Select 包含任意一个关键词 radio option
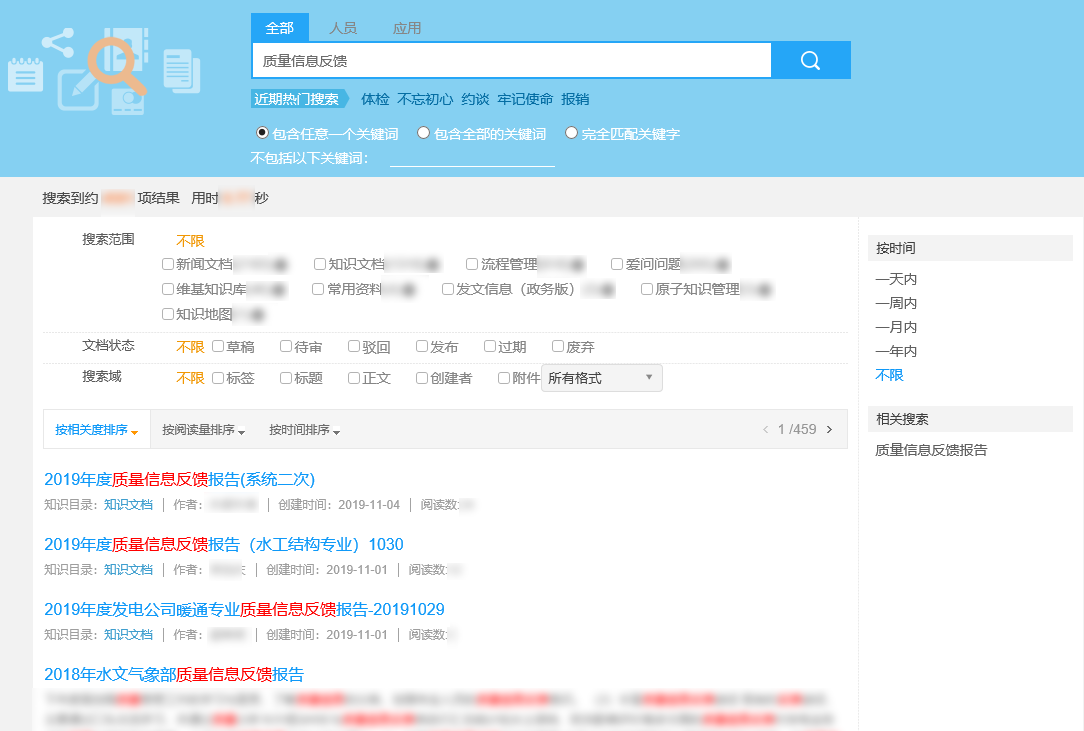 point(263,133)
